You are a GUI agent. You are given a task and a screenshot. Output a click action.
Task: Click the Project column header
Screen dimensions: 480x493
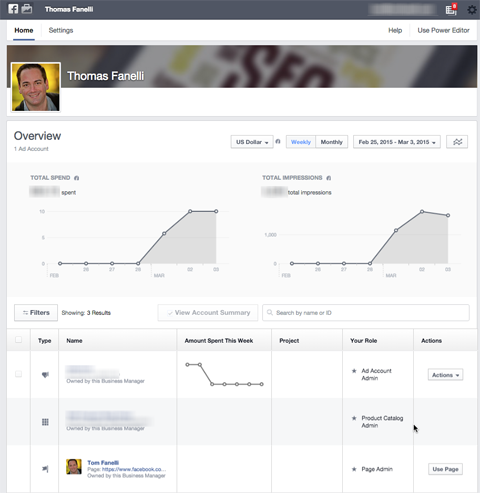click(x=289, y=341)
